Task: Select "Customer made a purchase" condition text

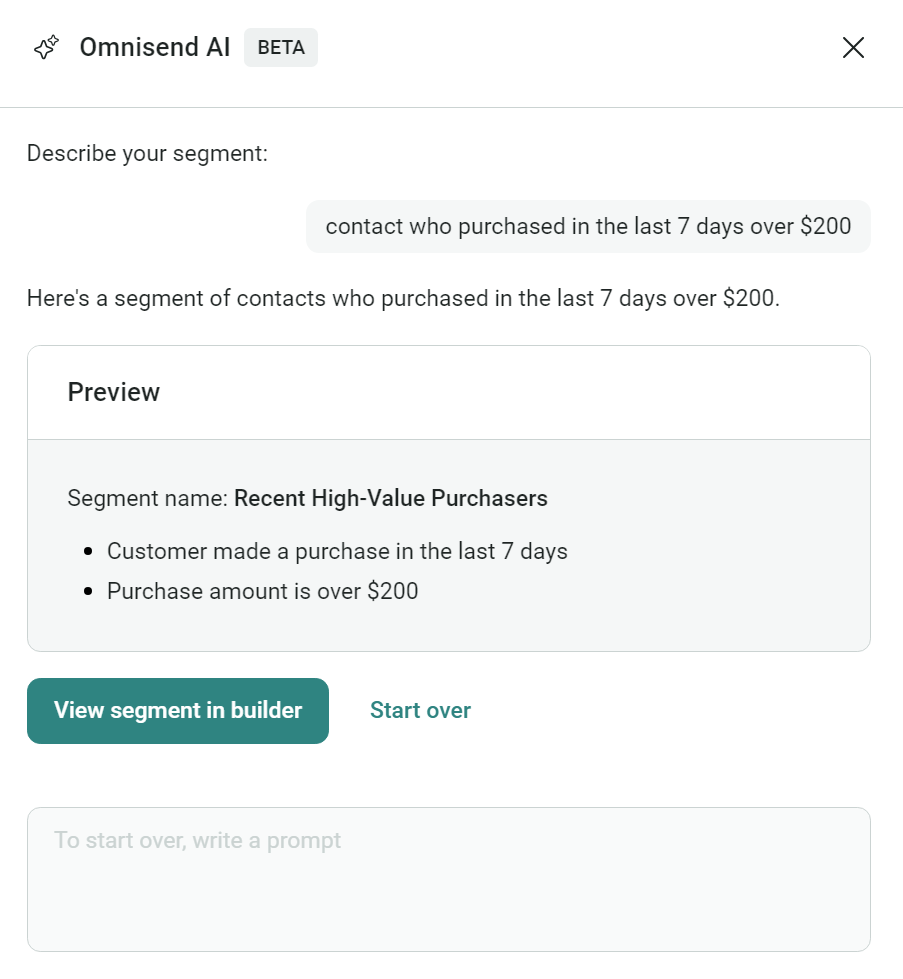Action: coord(337,551)
